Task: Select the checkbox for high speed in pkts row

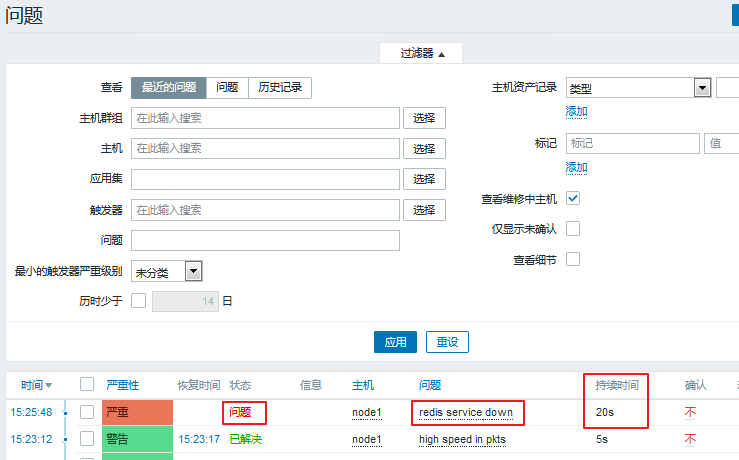Action: [x=87, y=439]
